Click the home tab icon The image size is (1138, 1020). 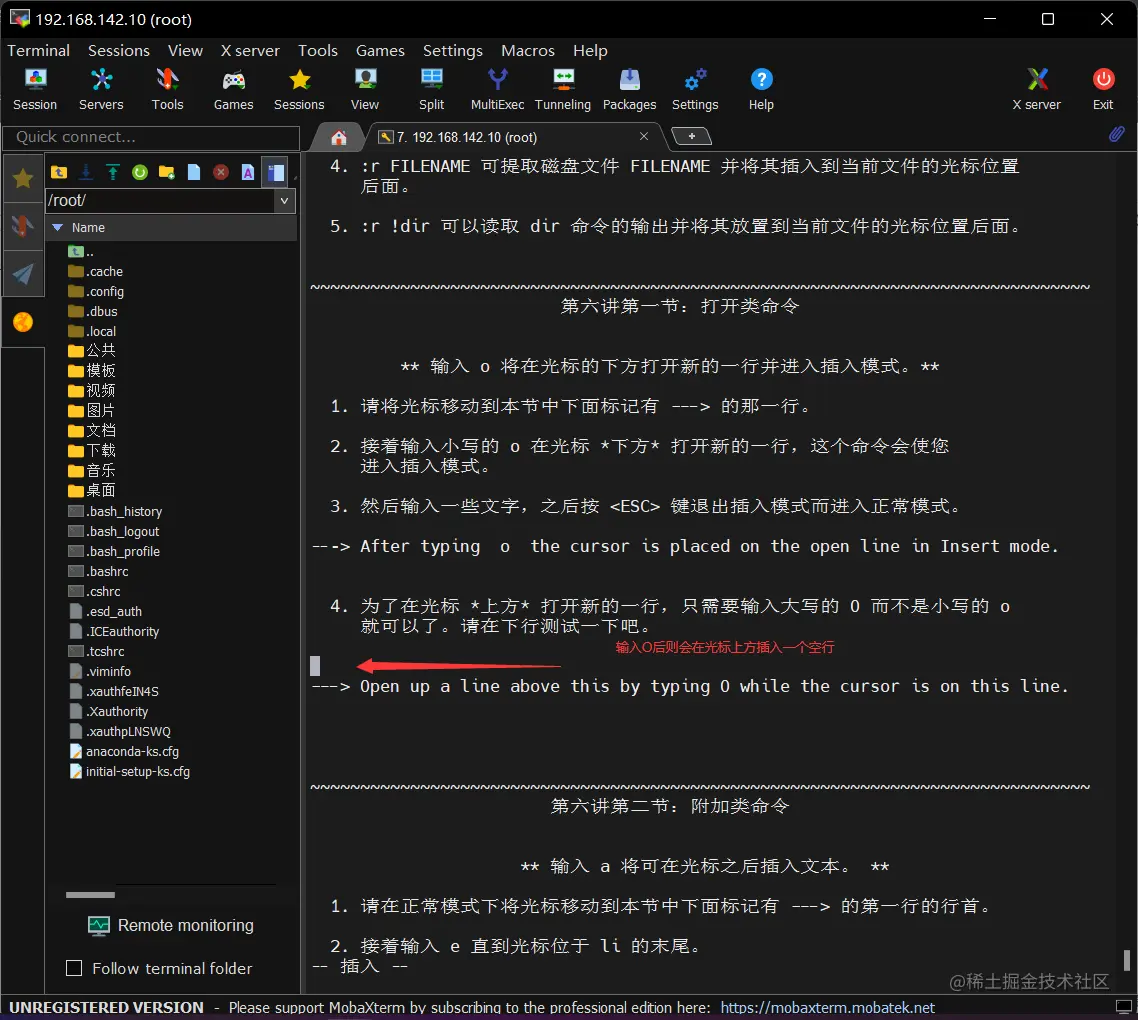pyautogui.click(x=338, y=137)
